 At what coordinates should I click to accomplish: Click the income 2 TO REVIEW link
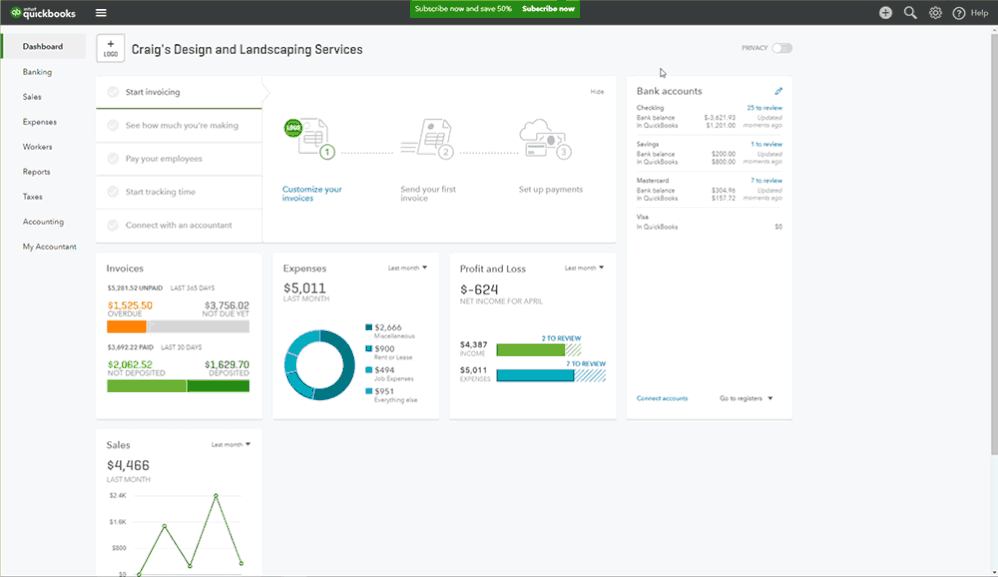pos(561,338)
